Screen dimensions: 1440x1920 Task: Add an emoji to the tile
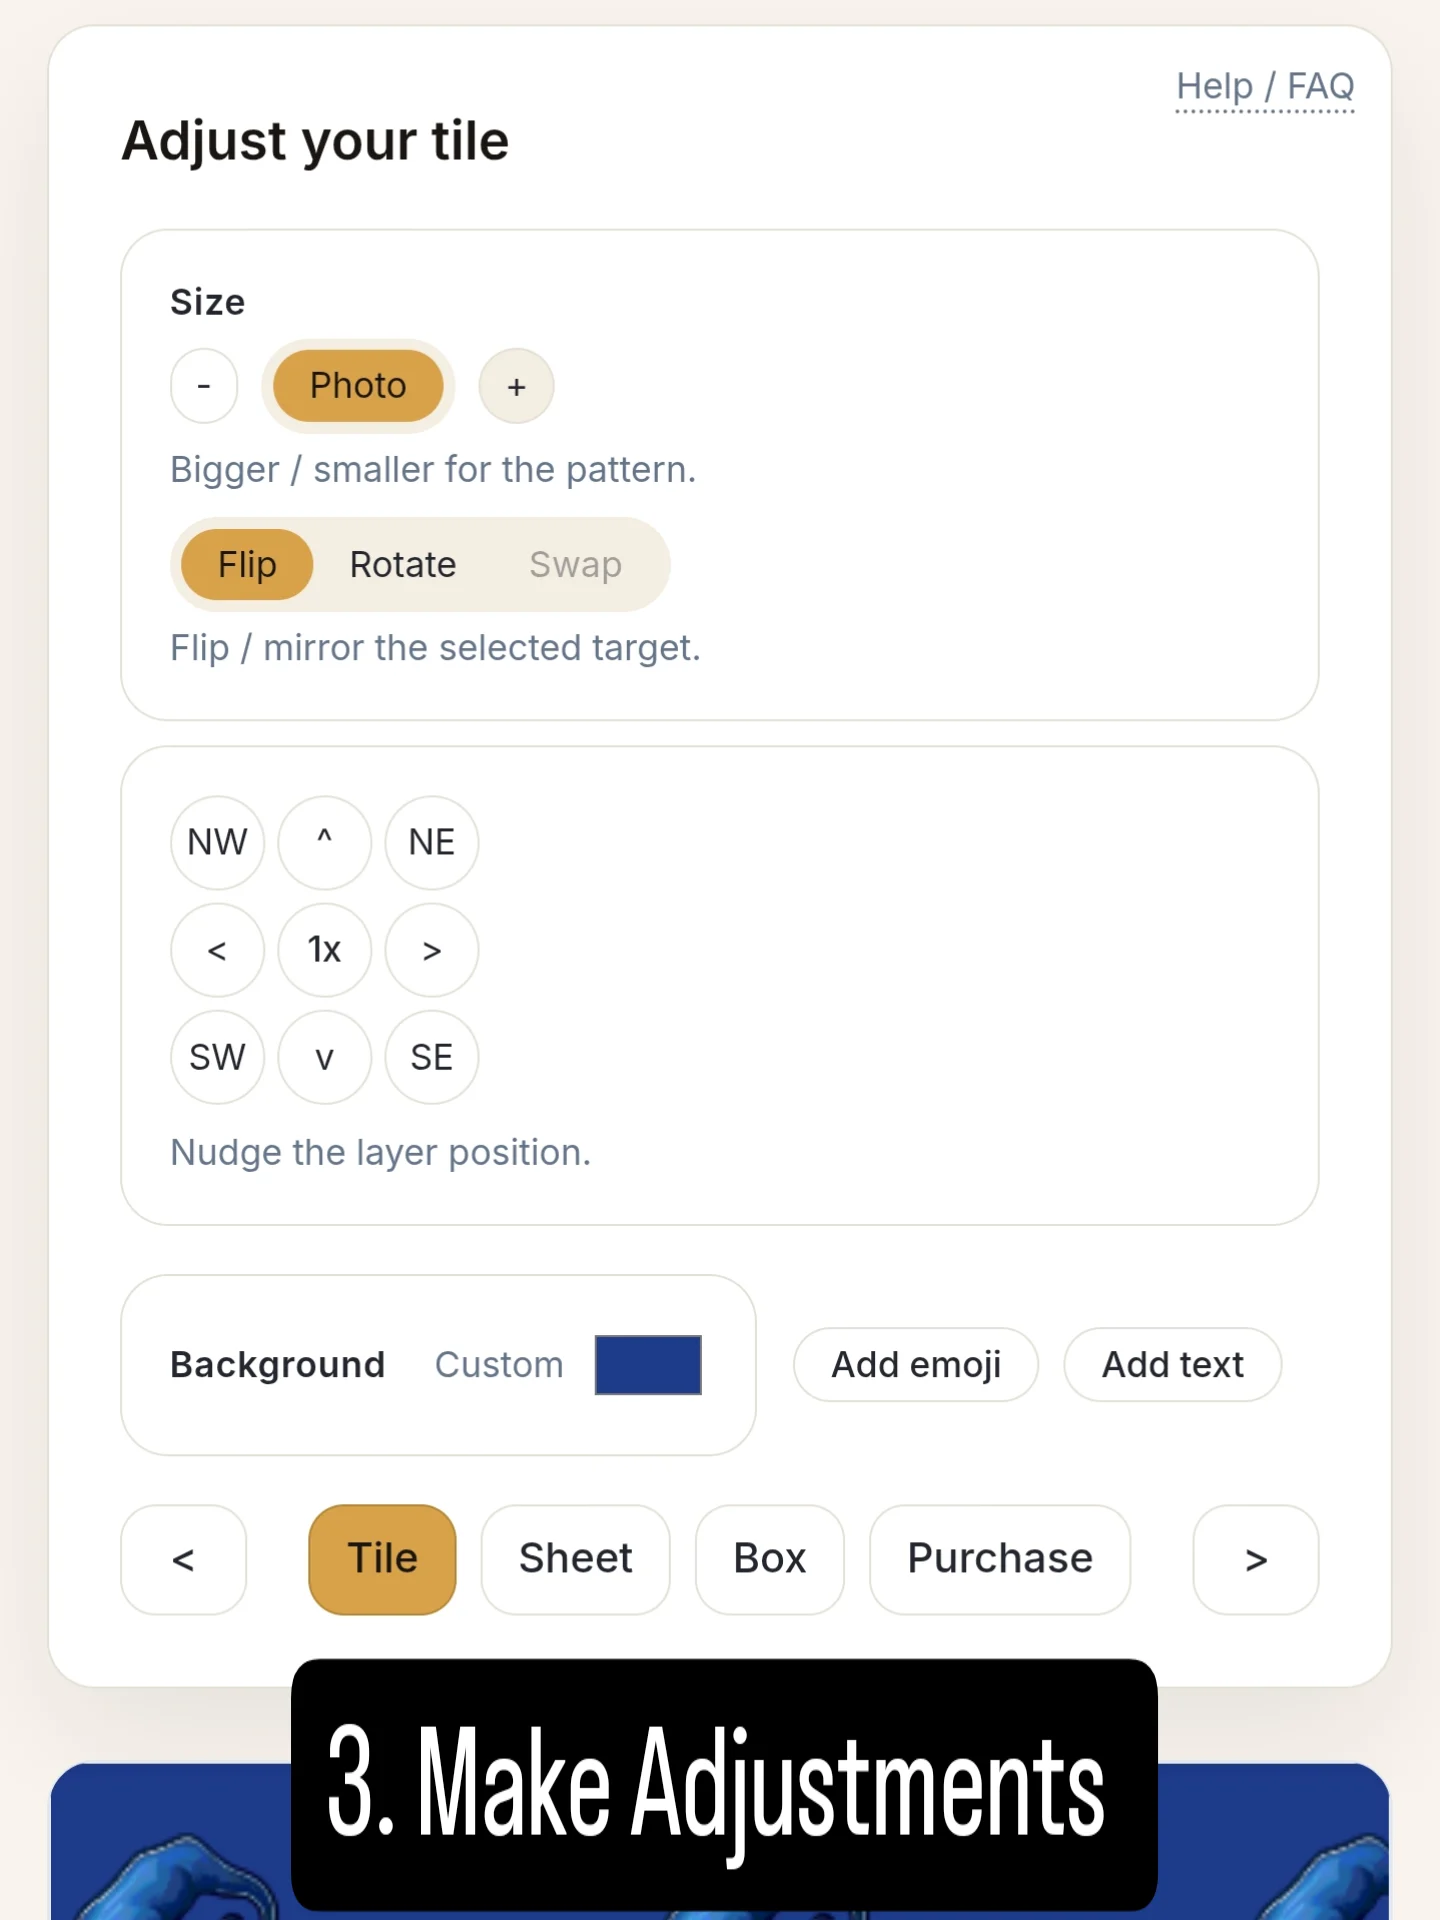pyautogui.click(x=915, y=1364)
